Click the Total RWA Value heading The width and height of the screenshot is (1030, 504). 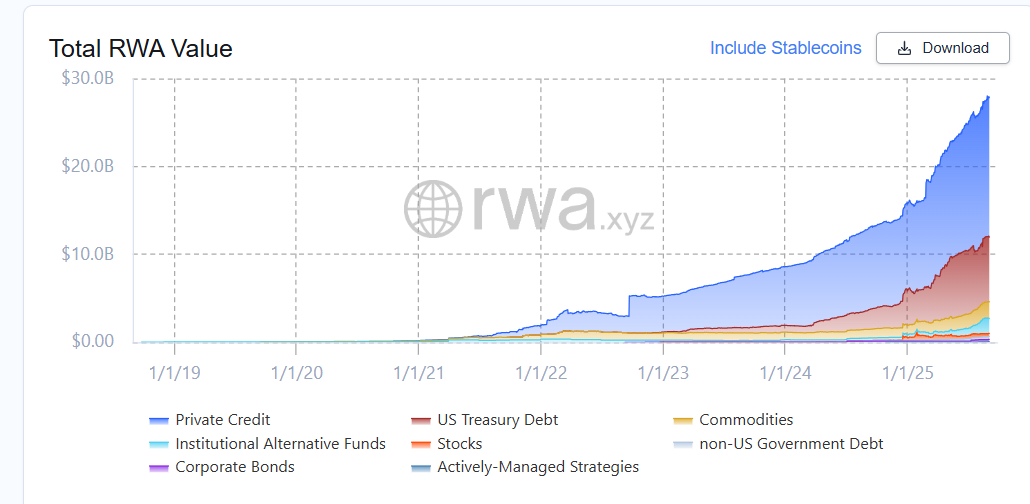click(x=140, y=48)
